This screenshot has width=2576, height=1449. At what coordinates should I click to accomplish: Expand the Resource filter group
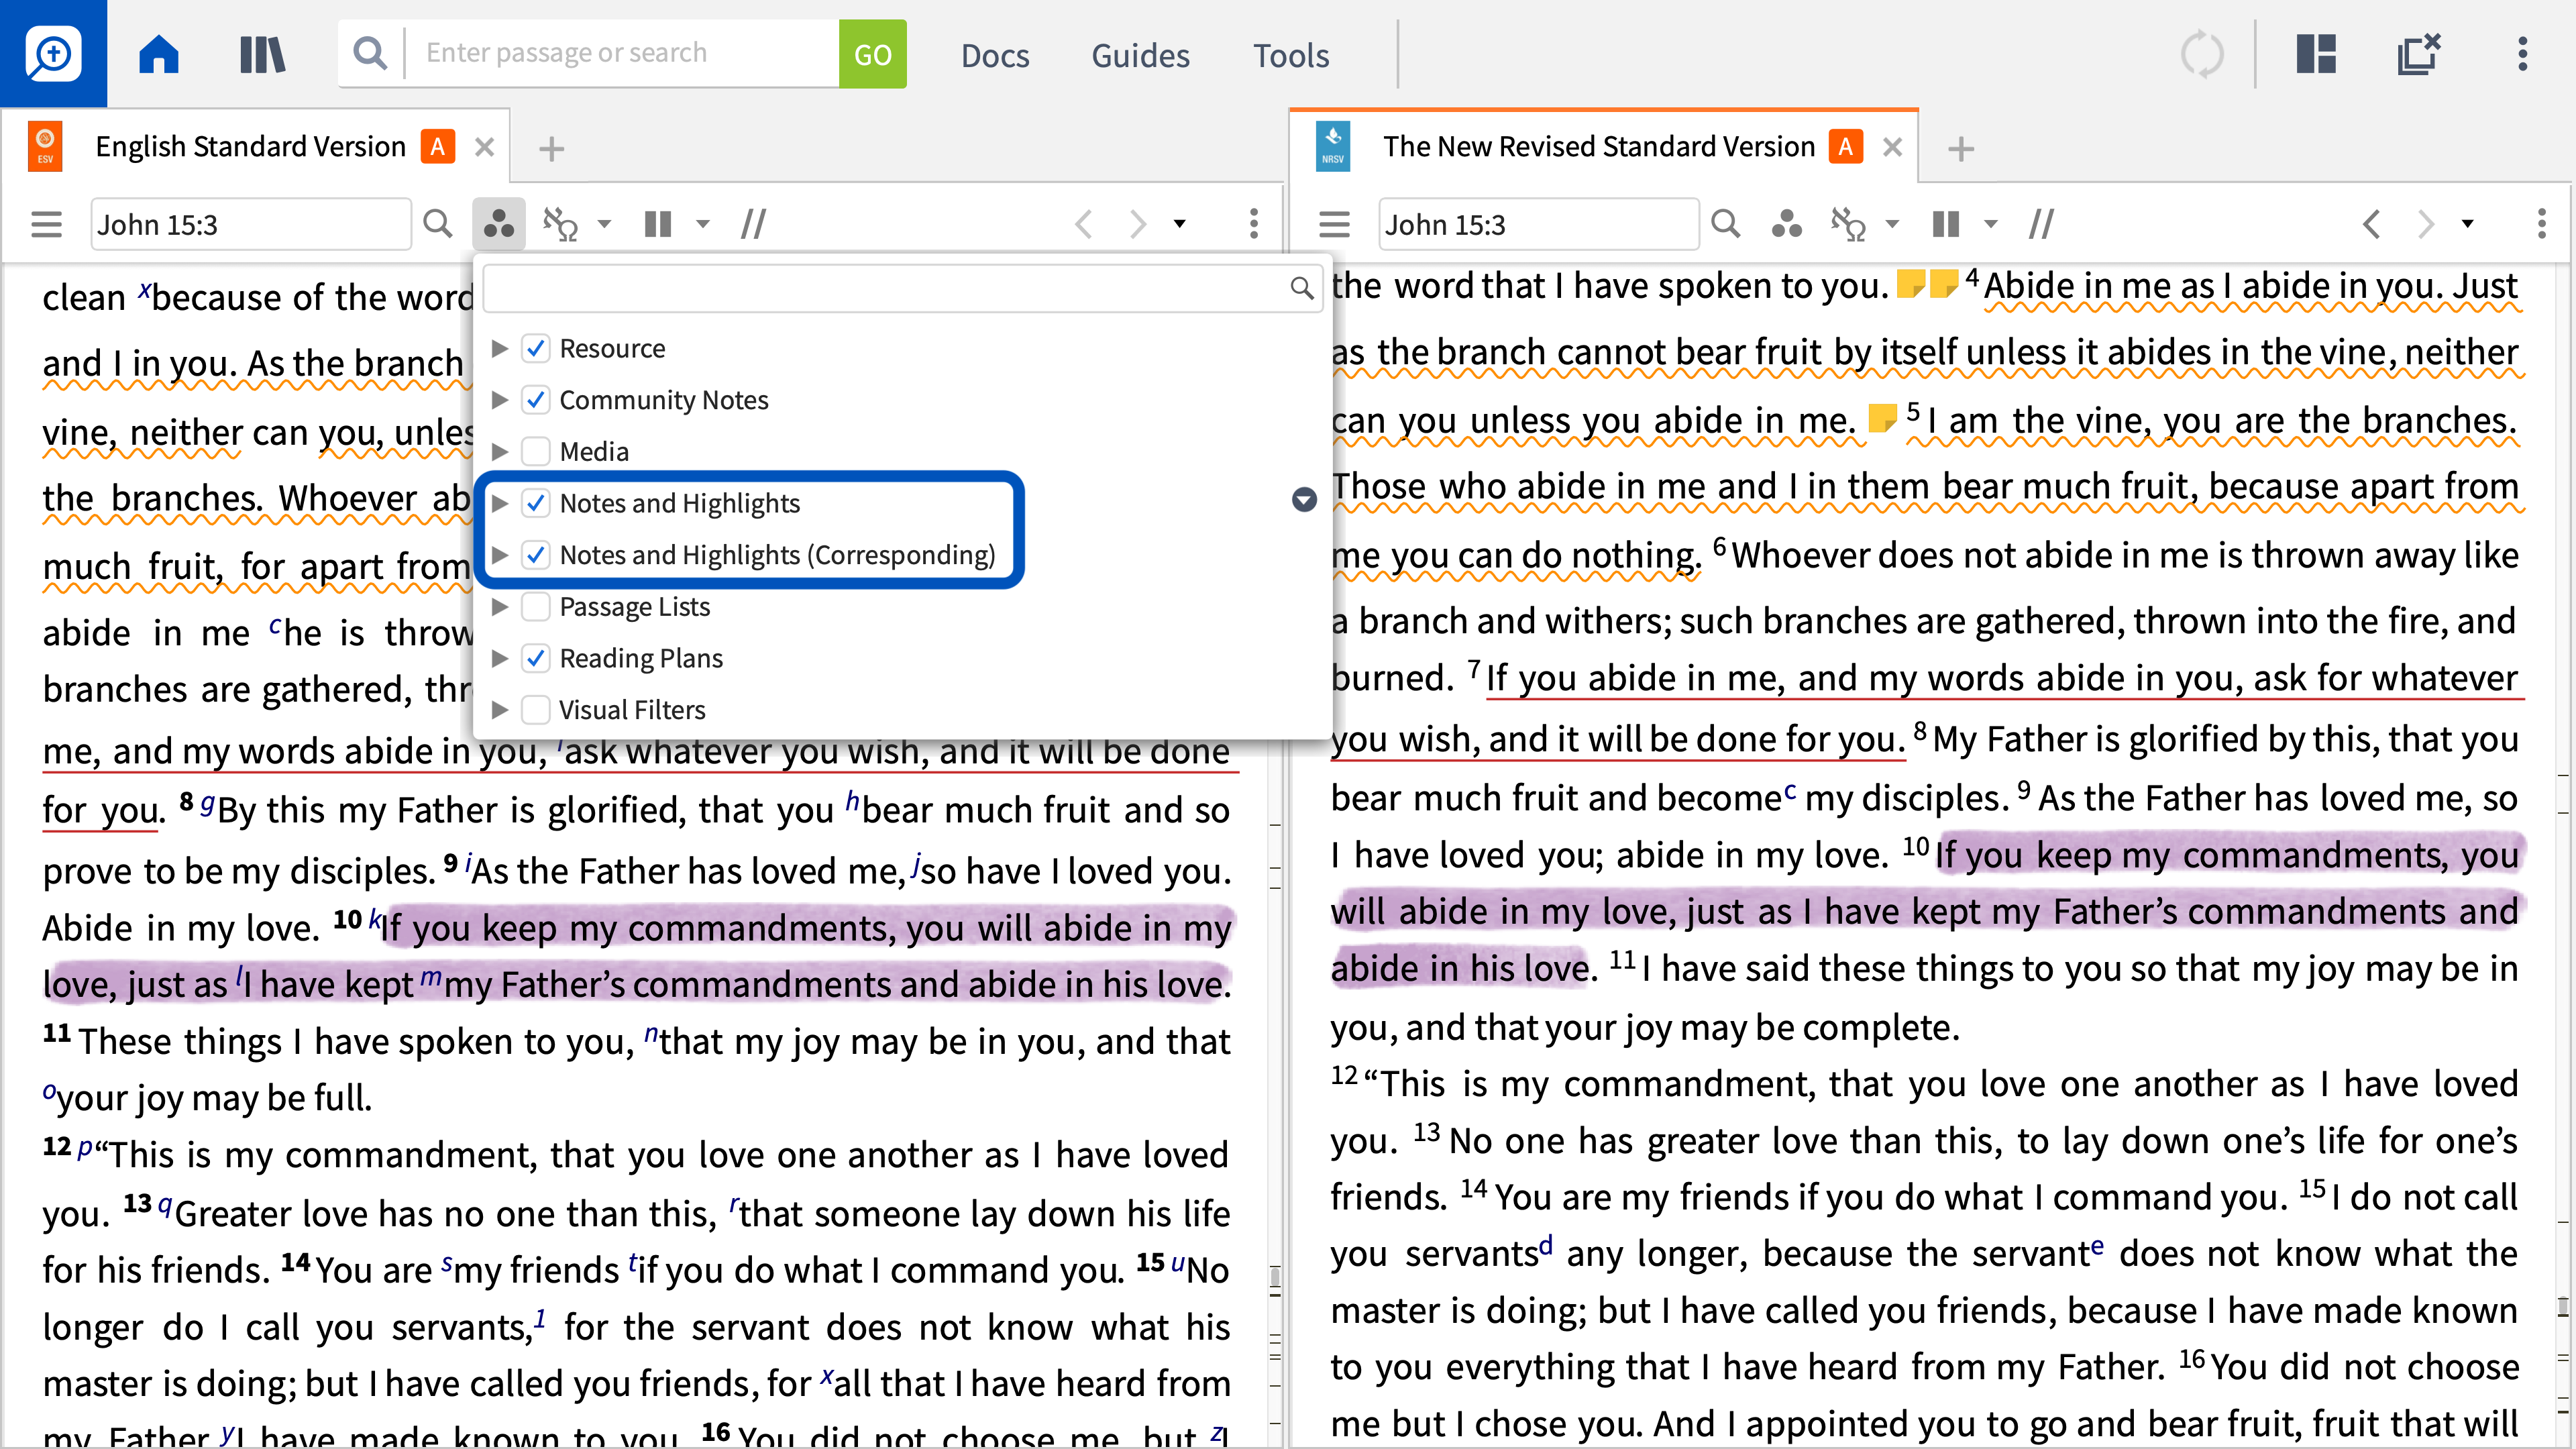tap(500, 348)
